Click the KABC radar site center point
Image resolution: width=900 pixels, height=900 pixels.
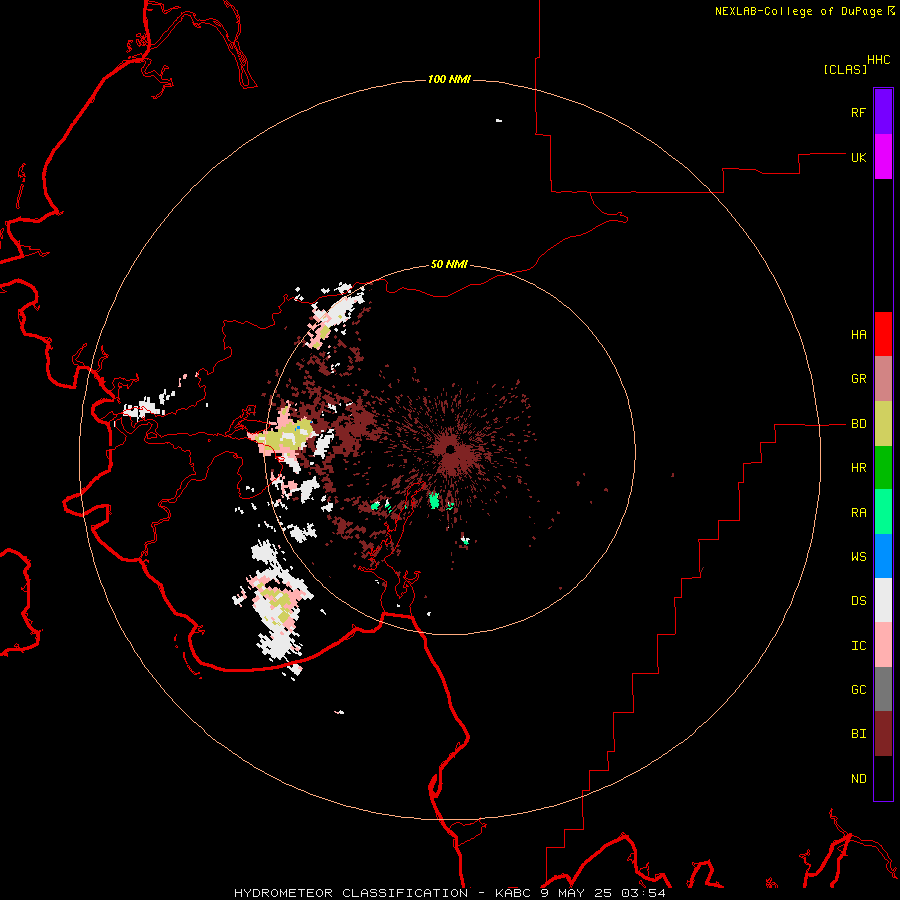tap(451, 449)
